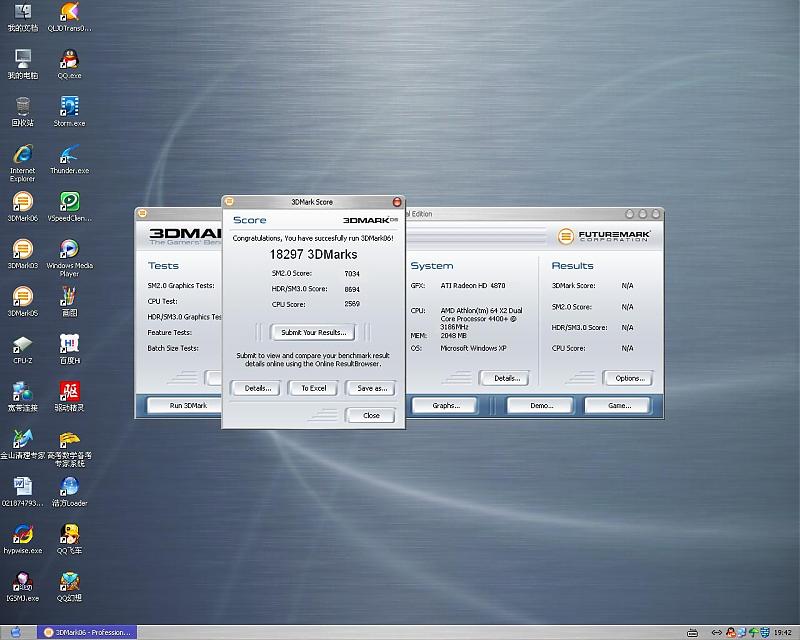The width and height of the screenshot is (800, 640).
Task: Click the blue shield tray icon
Action: [x=765, y=633]
